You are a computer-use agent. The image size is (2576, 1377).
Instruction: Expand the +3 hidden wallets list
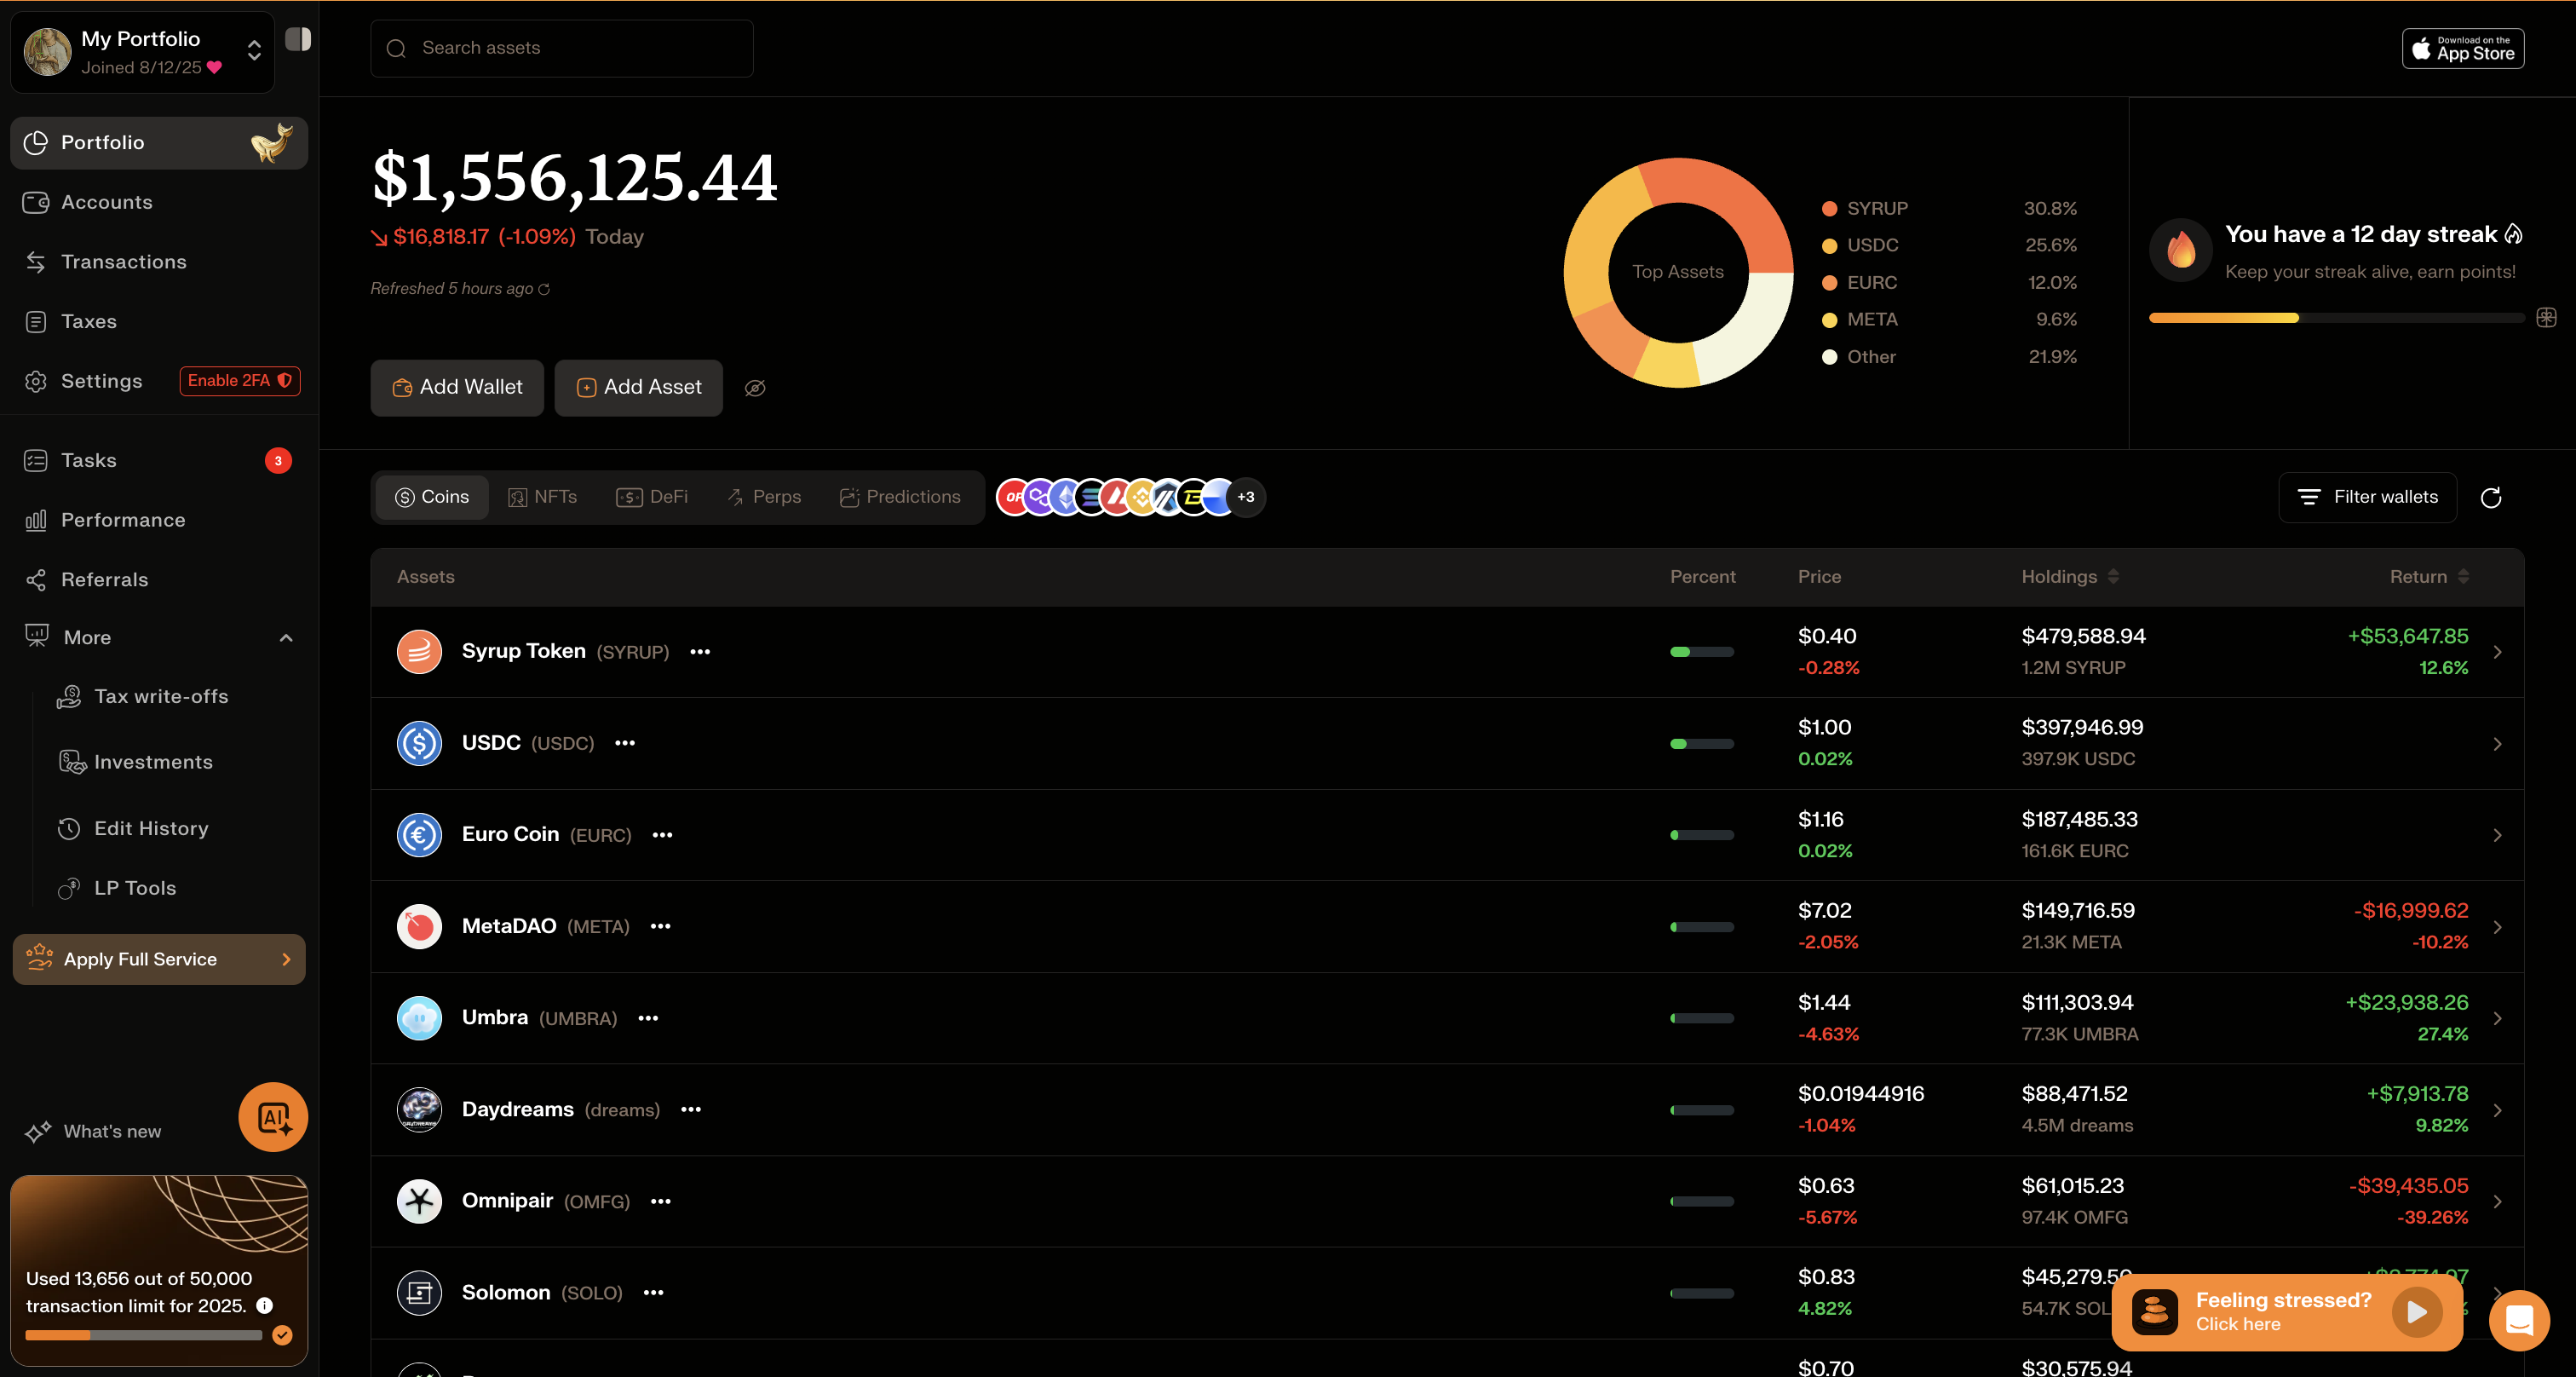pos(1247,497)
